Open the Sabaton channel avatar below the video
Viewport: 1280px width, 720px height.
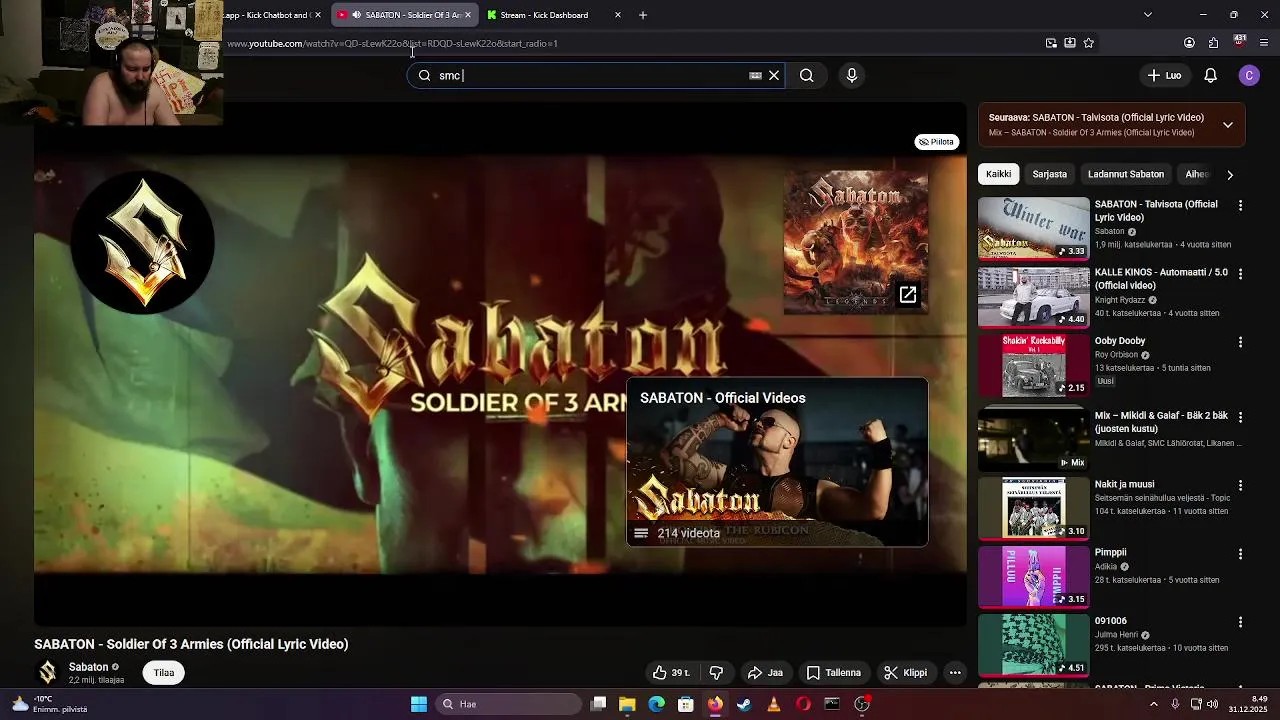coord(47,673)
